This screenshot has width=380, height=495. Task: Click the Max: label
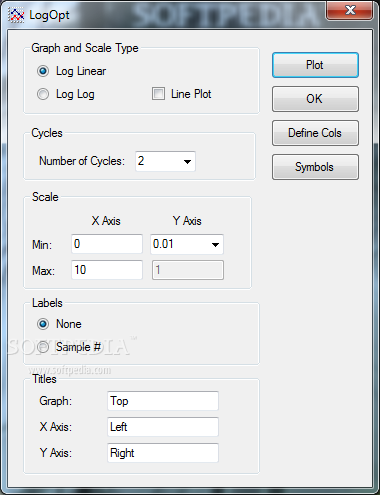(x=43, y=271)
